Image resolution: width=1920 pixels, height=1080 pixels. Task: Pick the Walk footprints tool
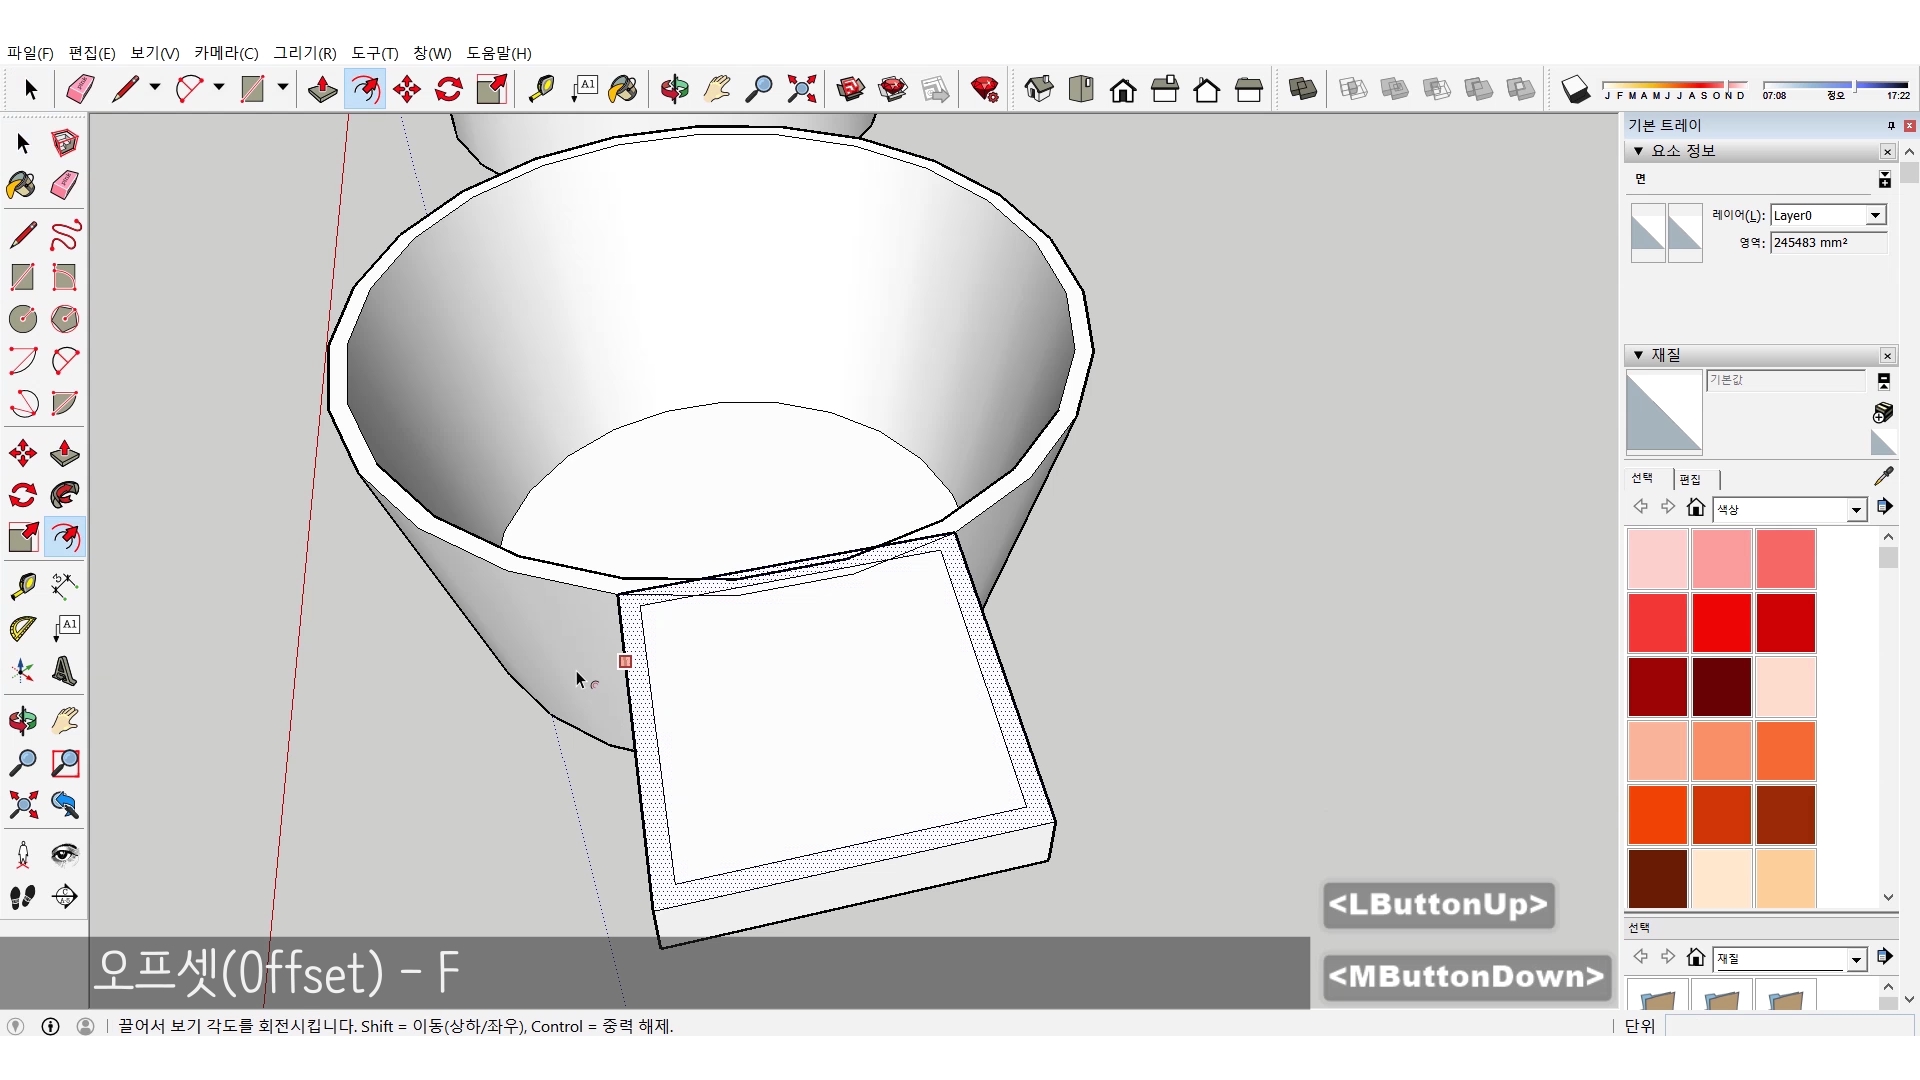tap(23, 897)
